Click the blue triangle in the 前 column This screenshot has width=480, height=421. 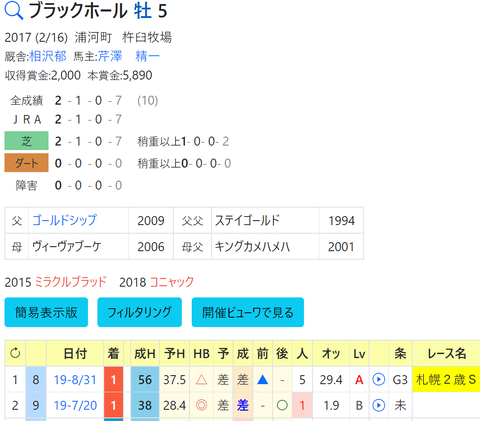263,379
